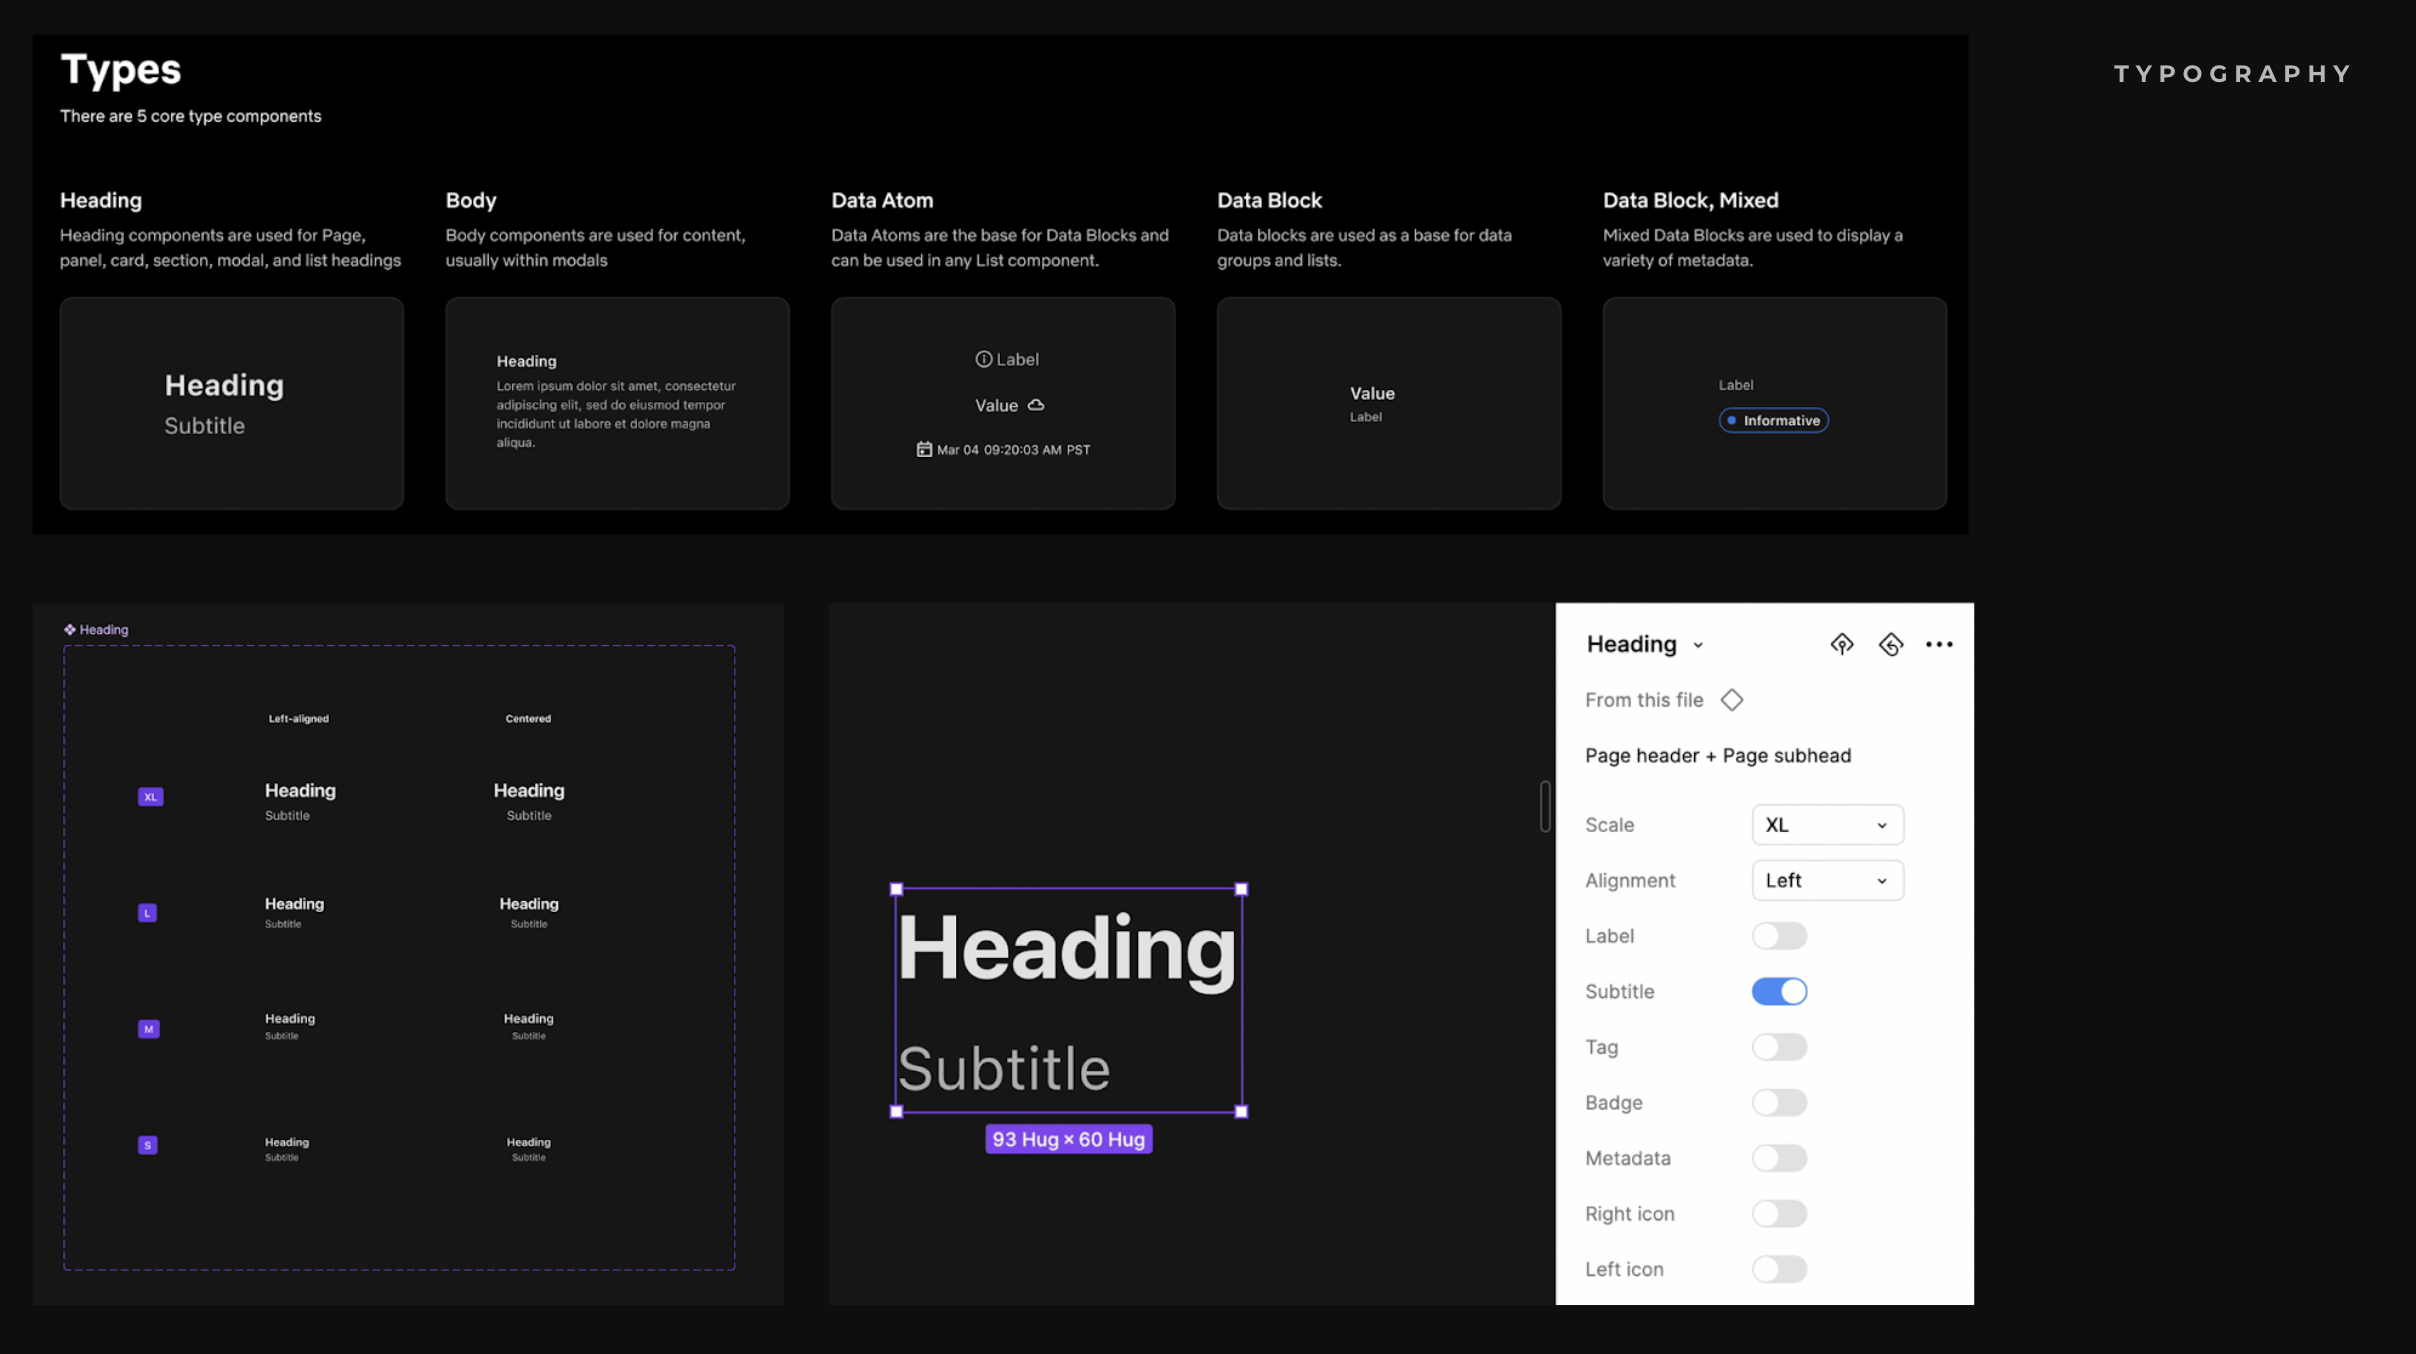Turn on the Badge toggle

(x=1778, y=1102)
